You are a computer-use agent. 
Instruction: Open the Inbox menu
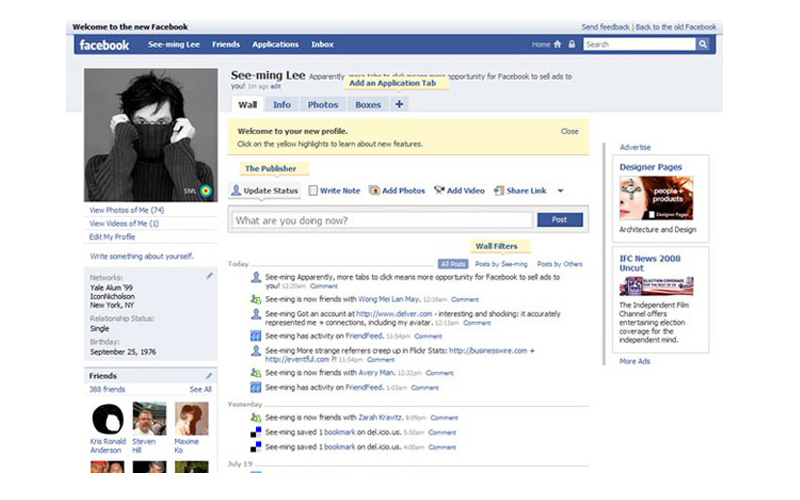(322, 44)
